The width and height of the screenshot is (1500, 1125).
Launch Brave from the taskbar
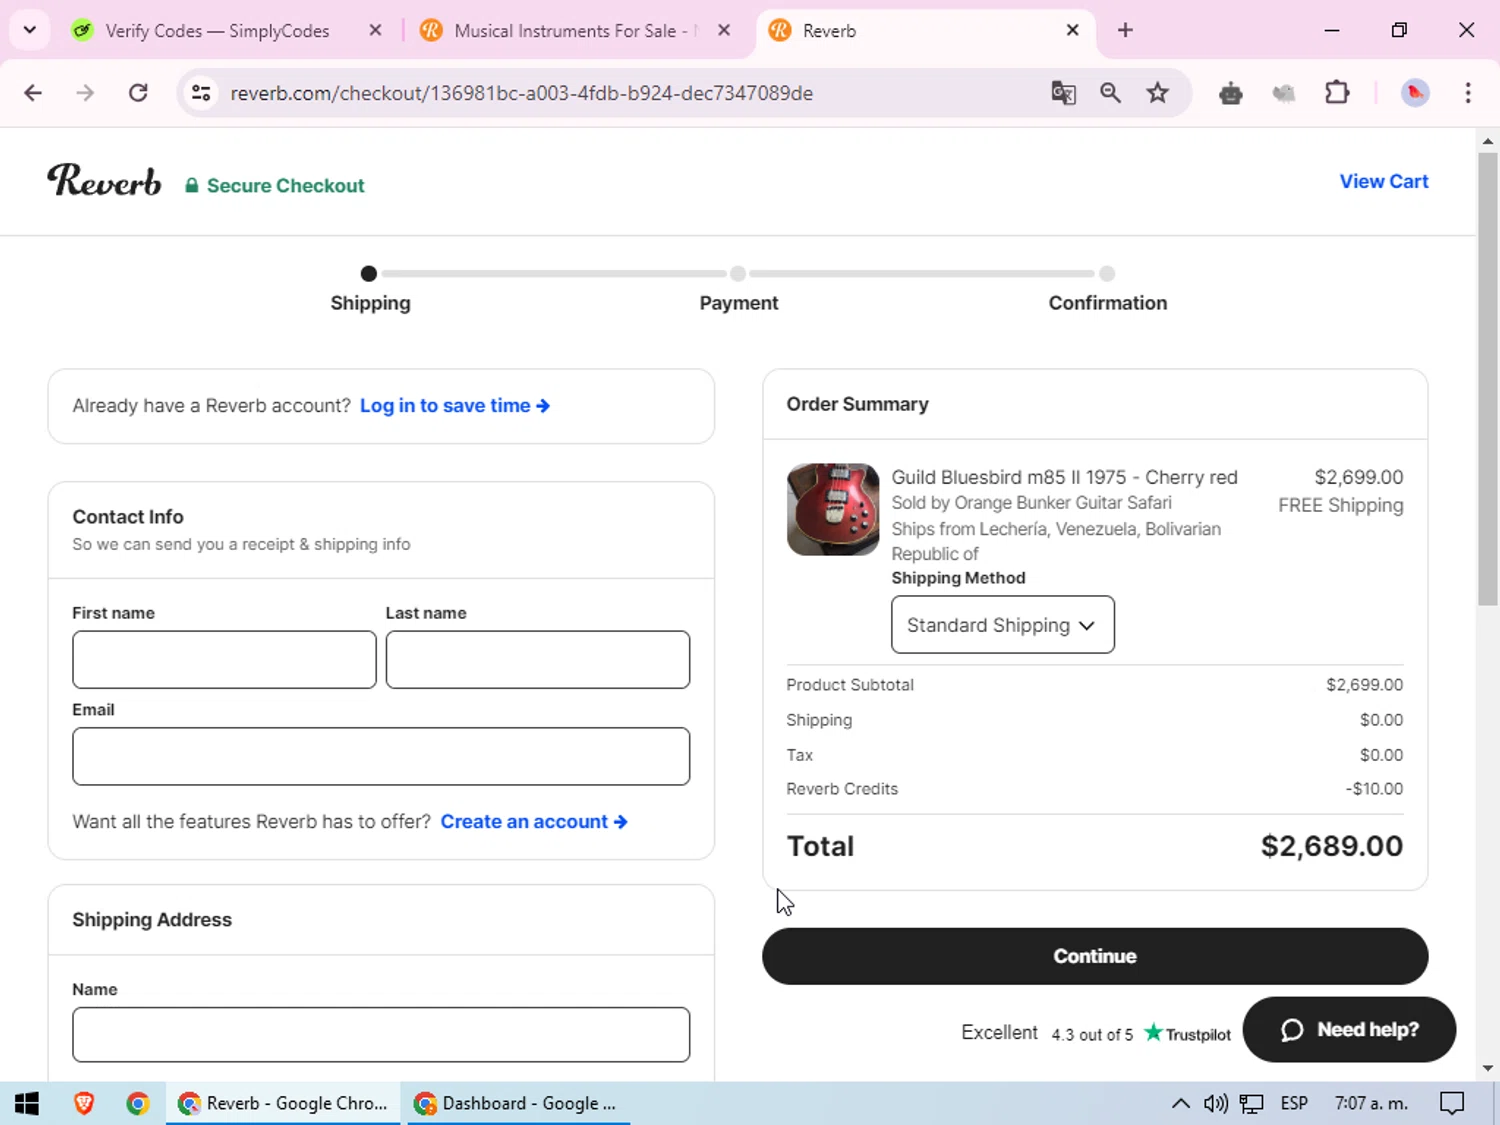[84, 1103]
